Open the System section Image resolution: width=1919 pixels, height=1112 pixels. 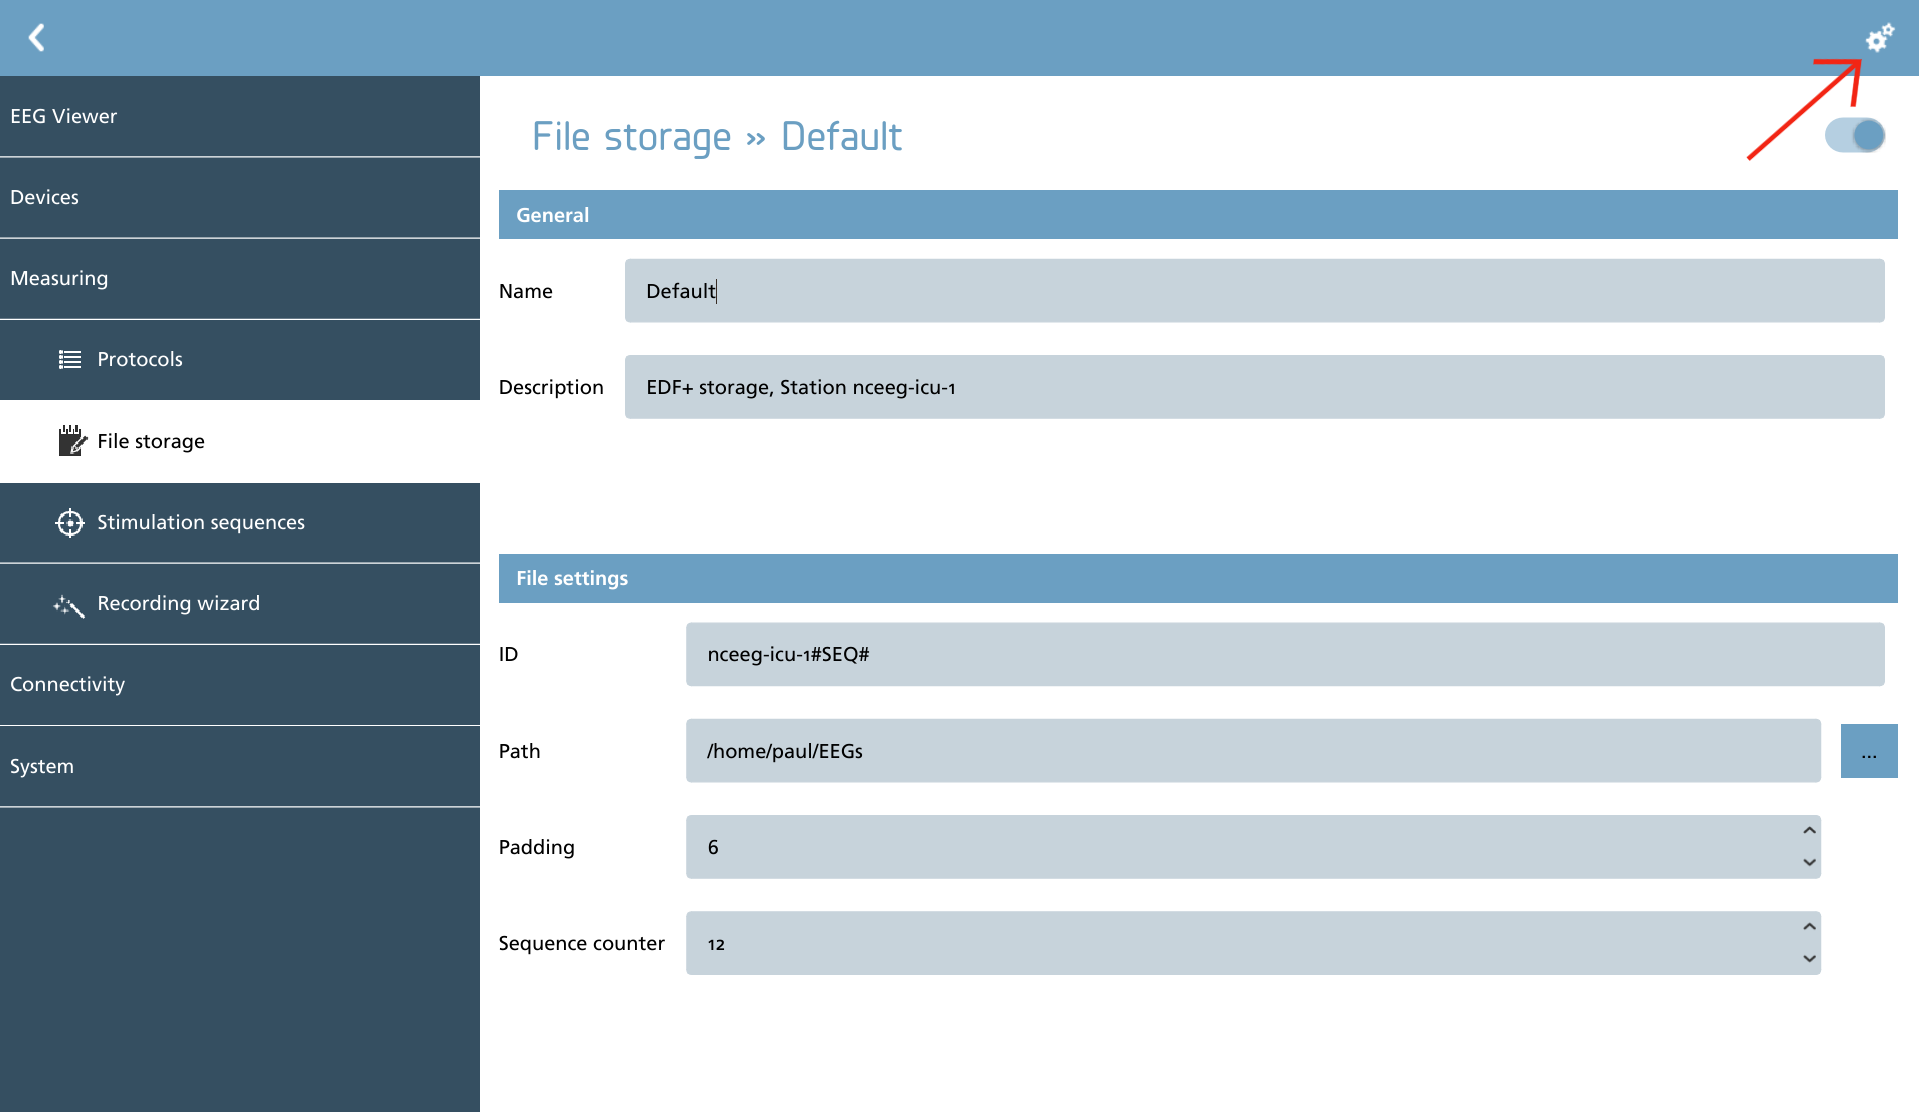240,766
